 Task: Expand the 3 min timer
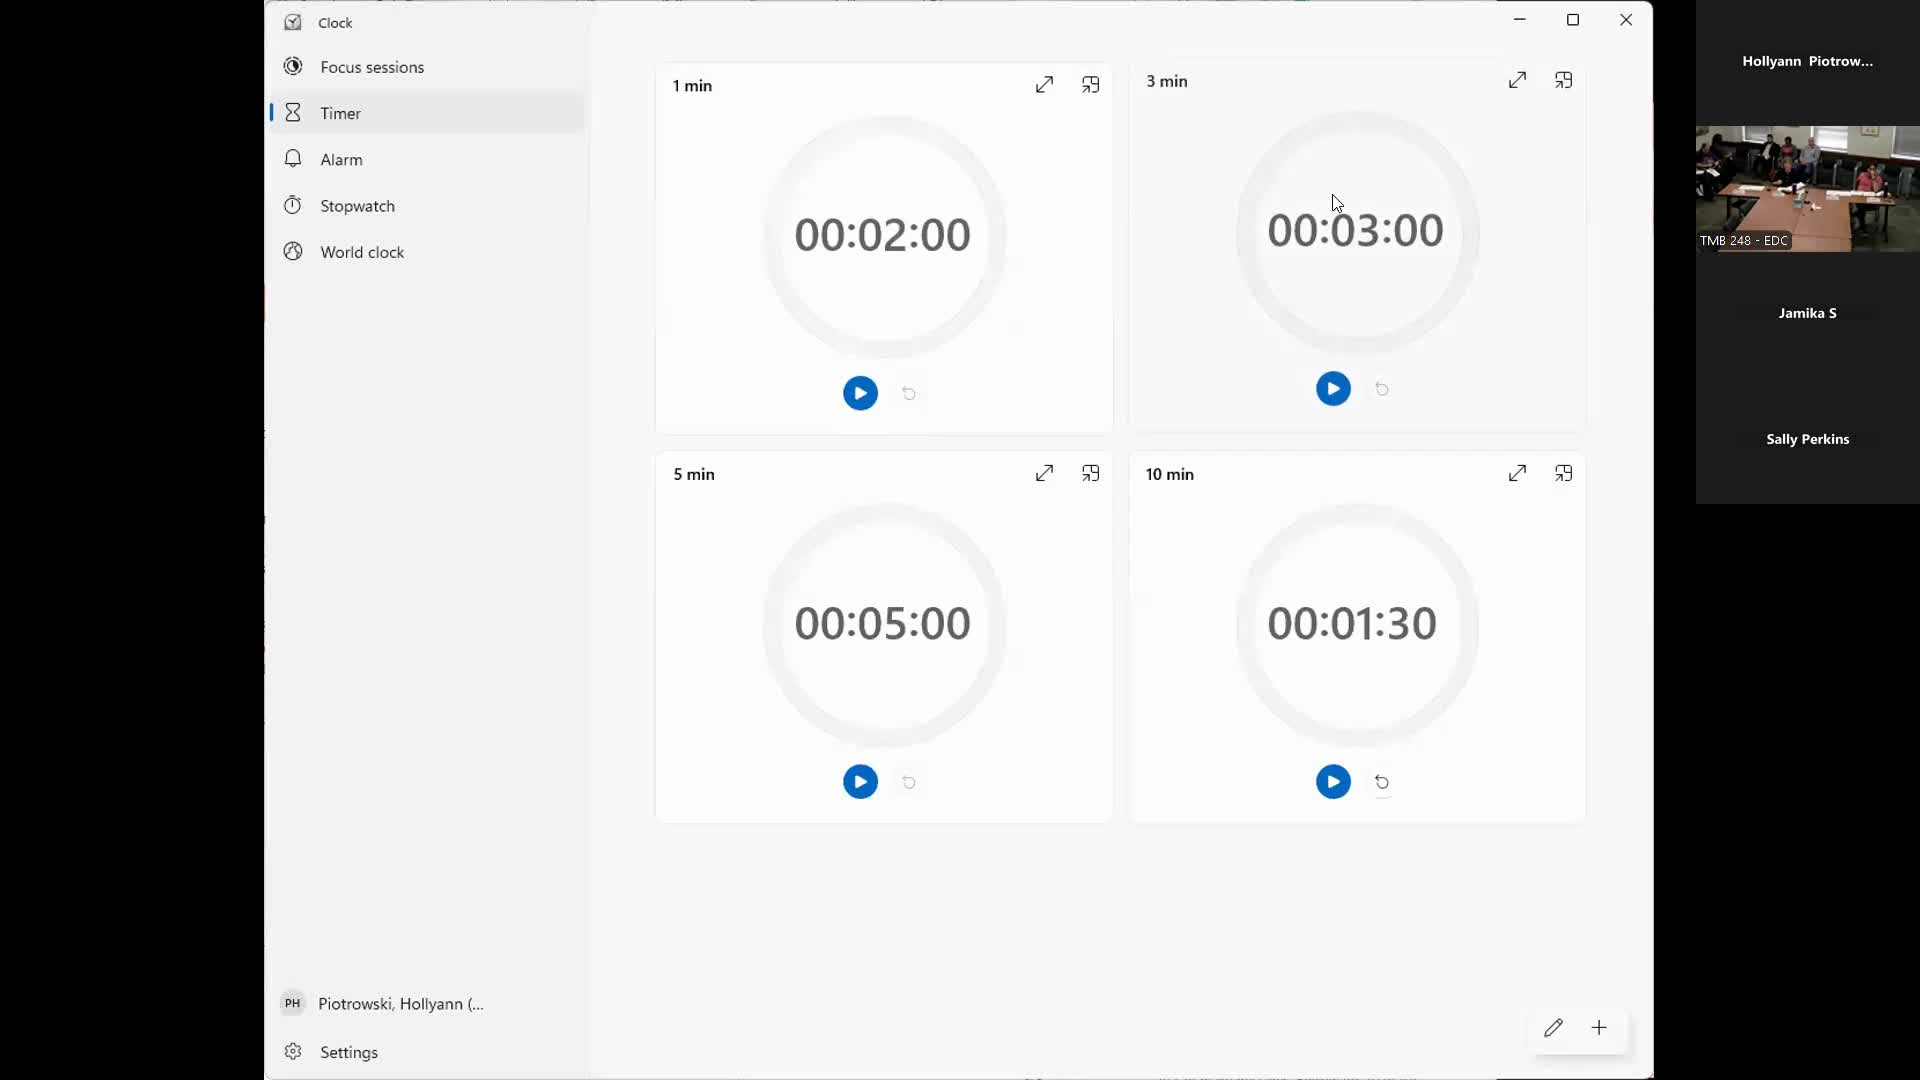tap(1517, 80)
